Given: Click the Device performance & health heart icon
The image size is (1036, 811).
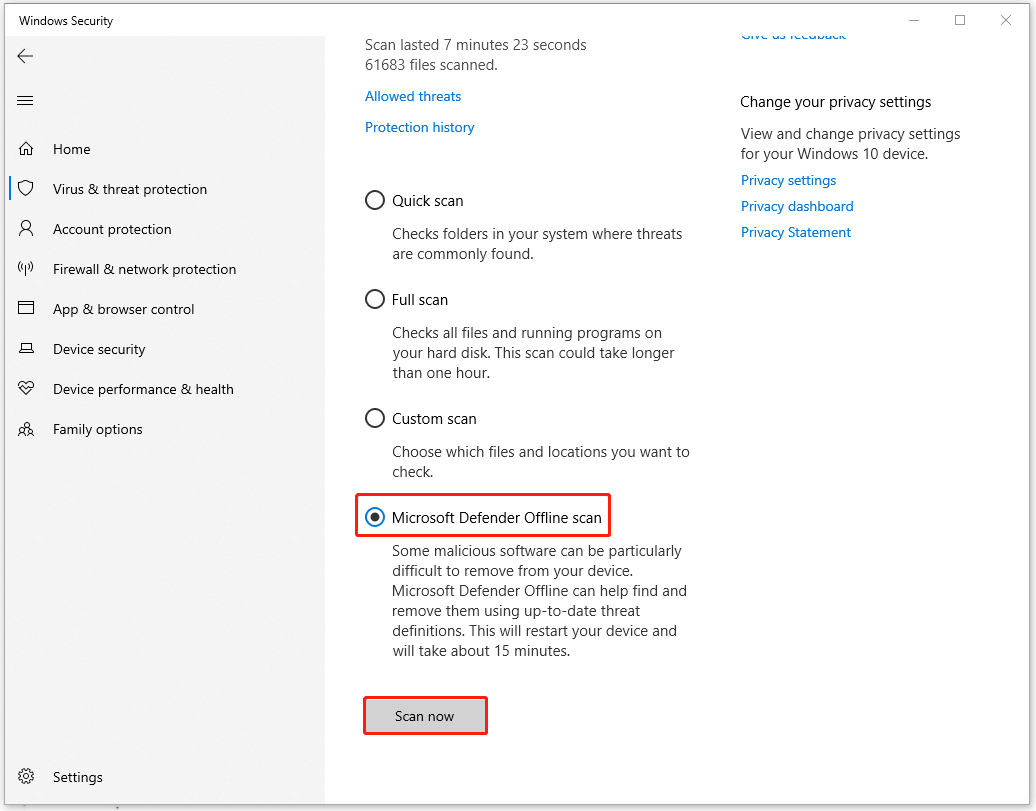Looking at the screenshot, I should tap(26, 389).
